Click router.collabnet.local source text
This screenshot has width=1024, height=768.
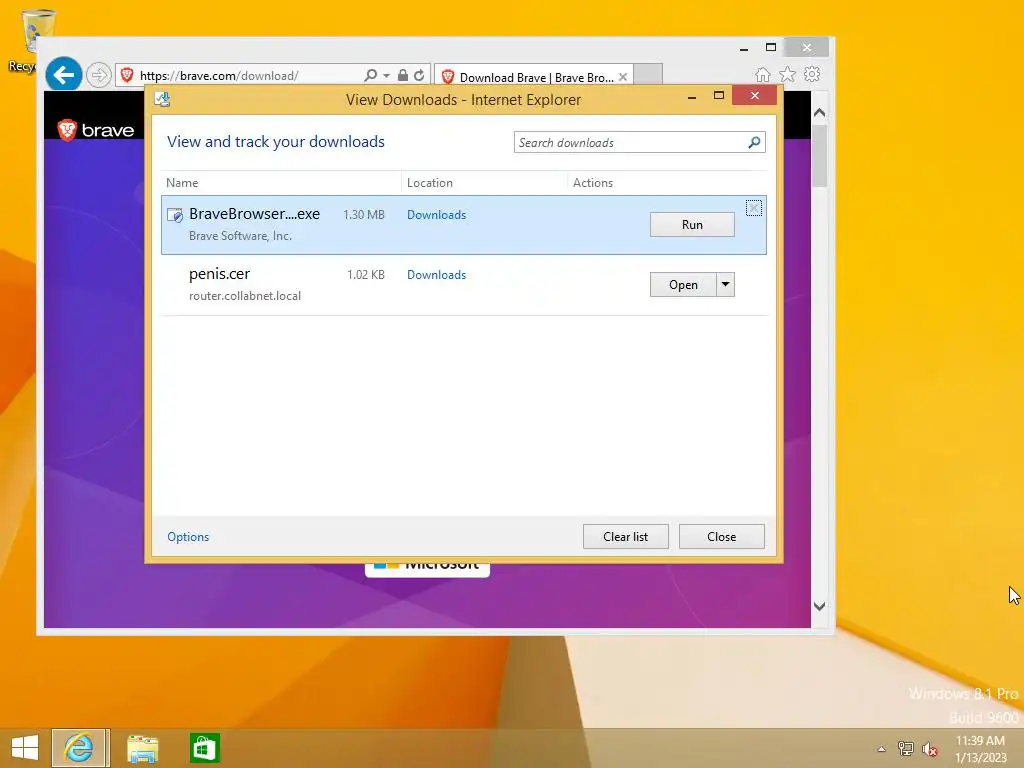point(245,296)
